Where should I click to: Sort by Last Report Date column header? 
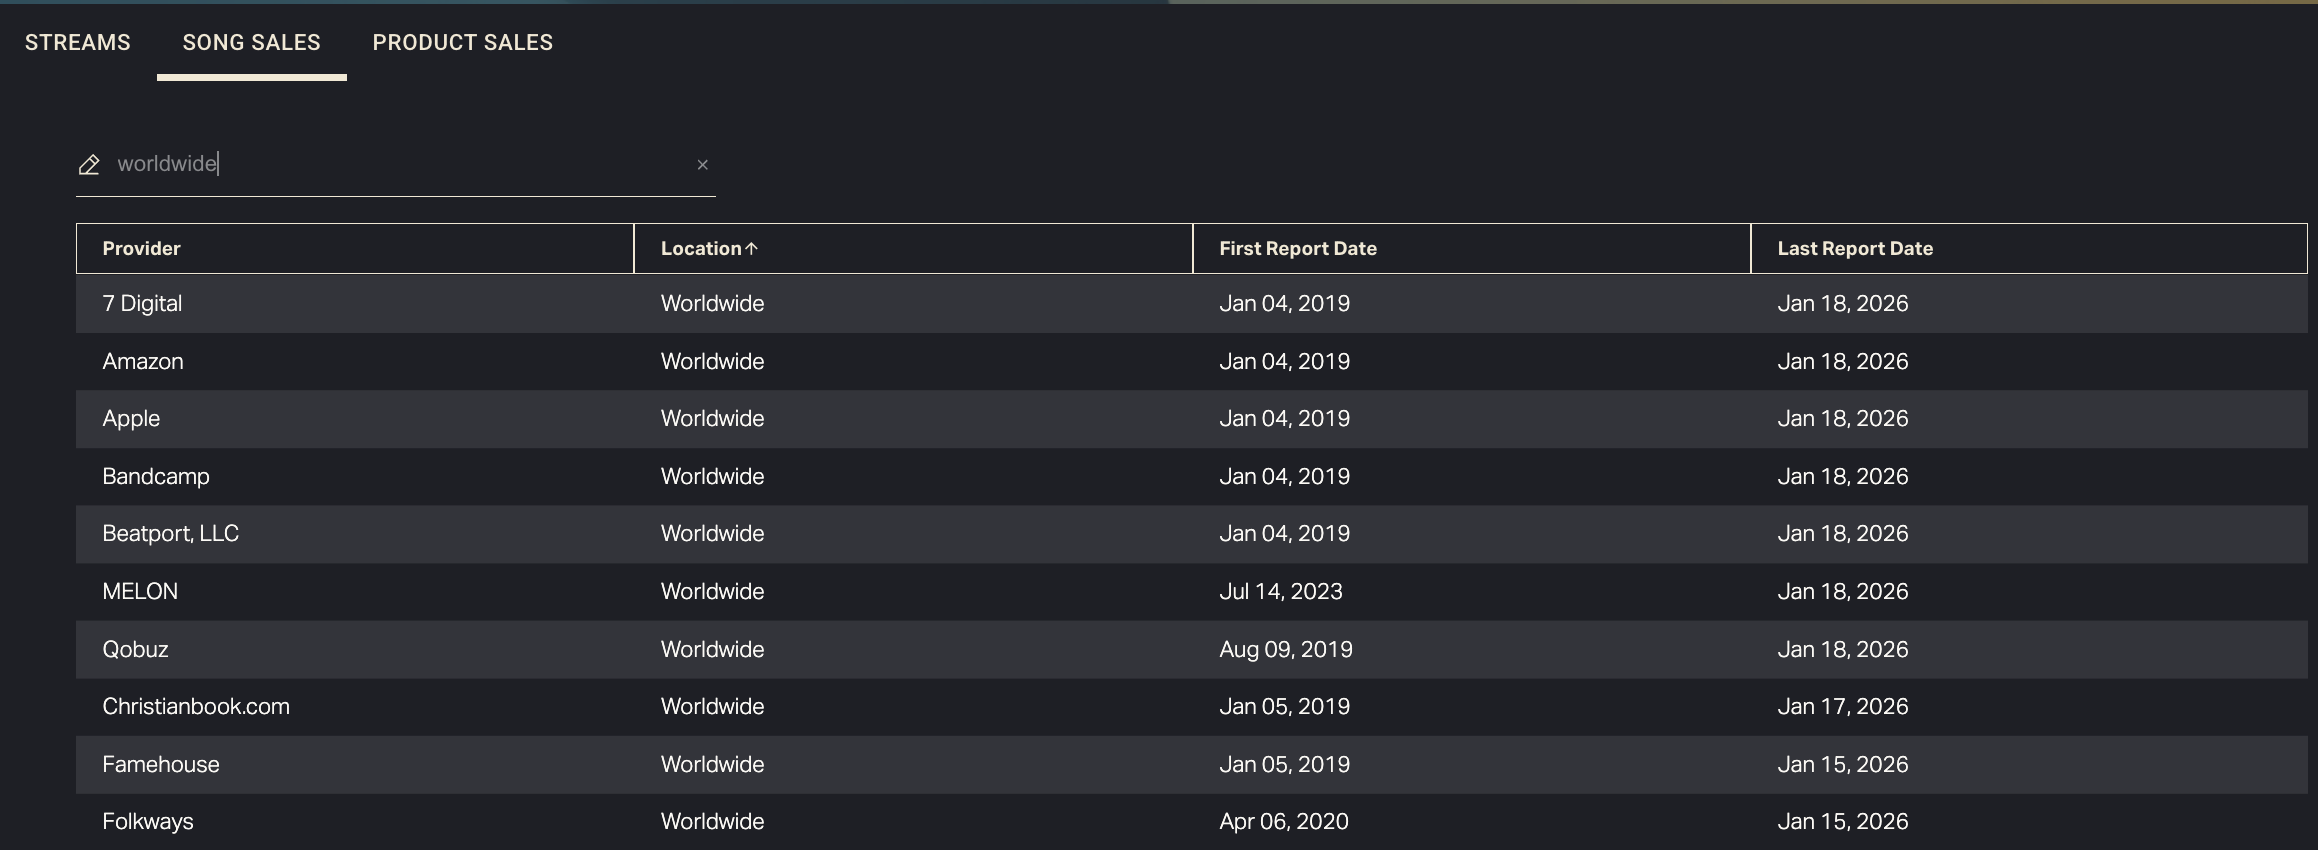point(1854,248)
